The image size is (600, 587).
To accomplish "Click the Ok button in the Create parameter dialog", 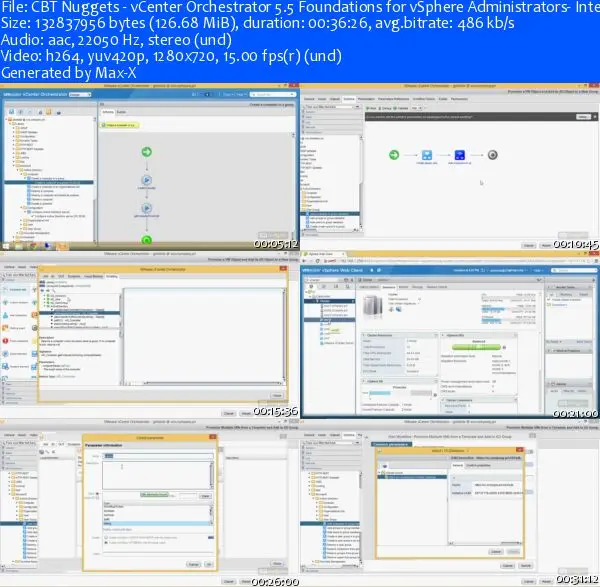I will (x=209, y=564).
